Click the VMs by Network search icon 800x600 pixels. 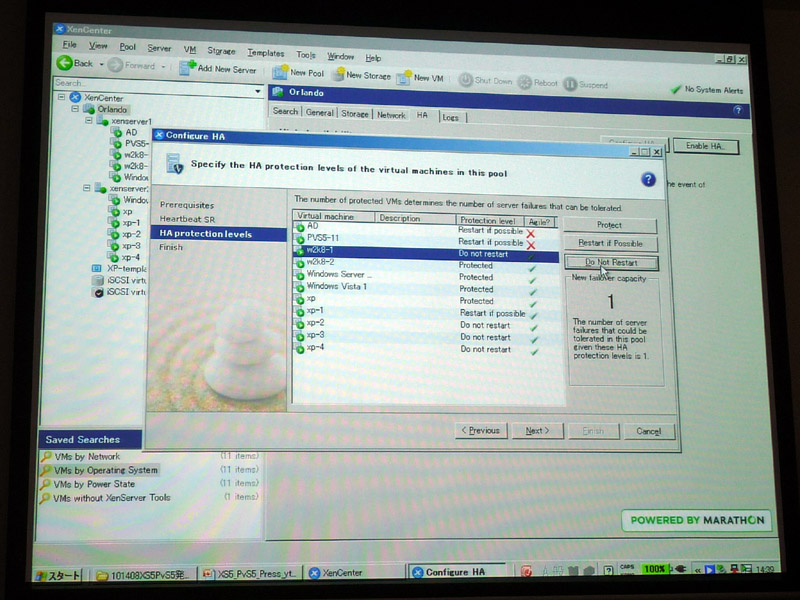pos(47,456)
